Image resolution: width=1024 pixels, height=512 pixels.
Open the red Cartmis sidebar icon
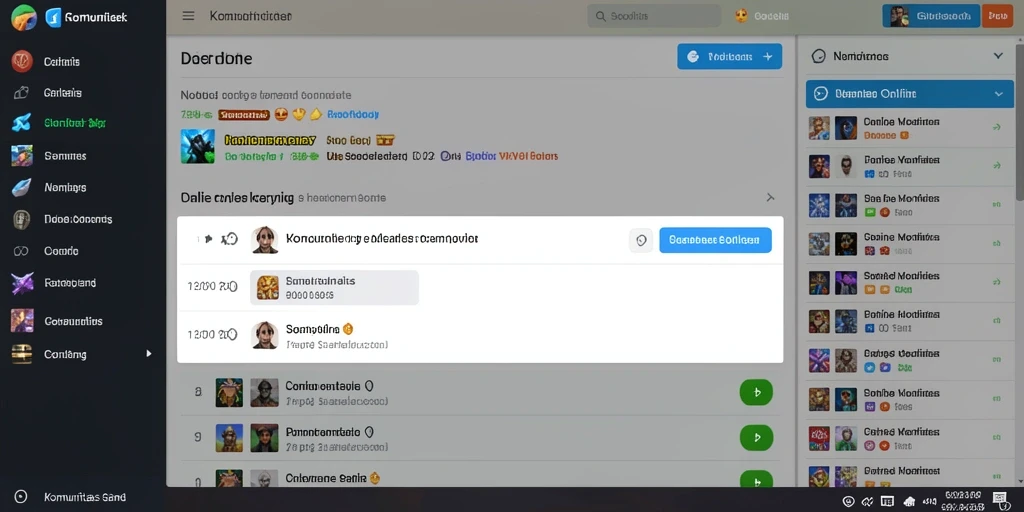pos(22,61)
